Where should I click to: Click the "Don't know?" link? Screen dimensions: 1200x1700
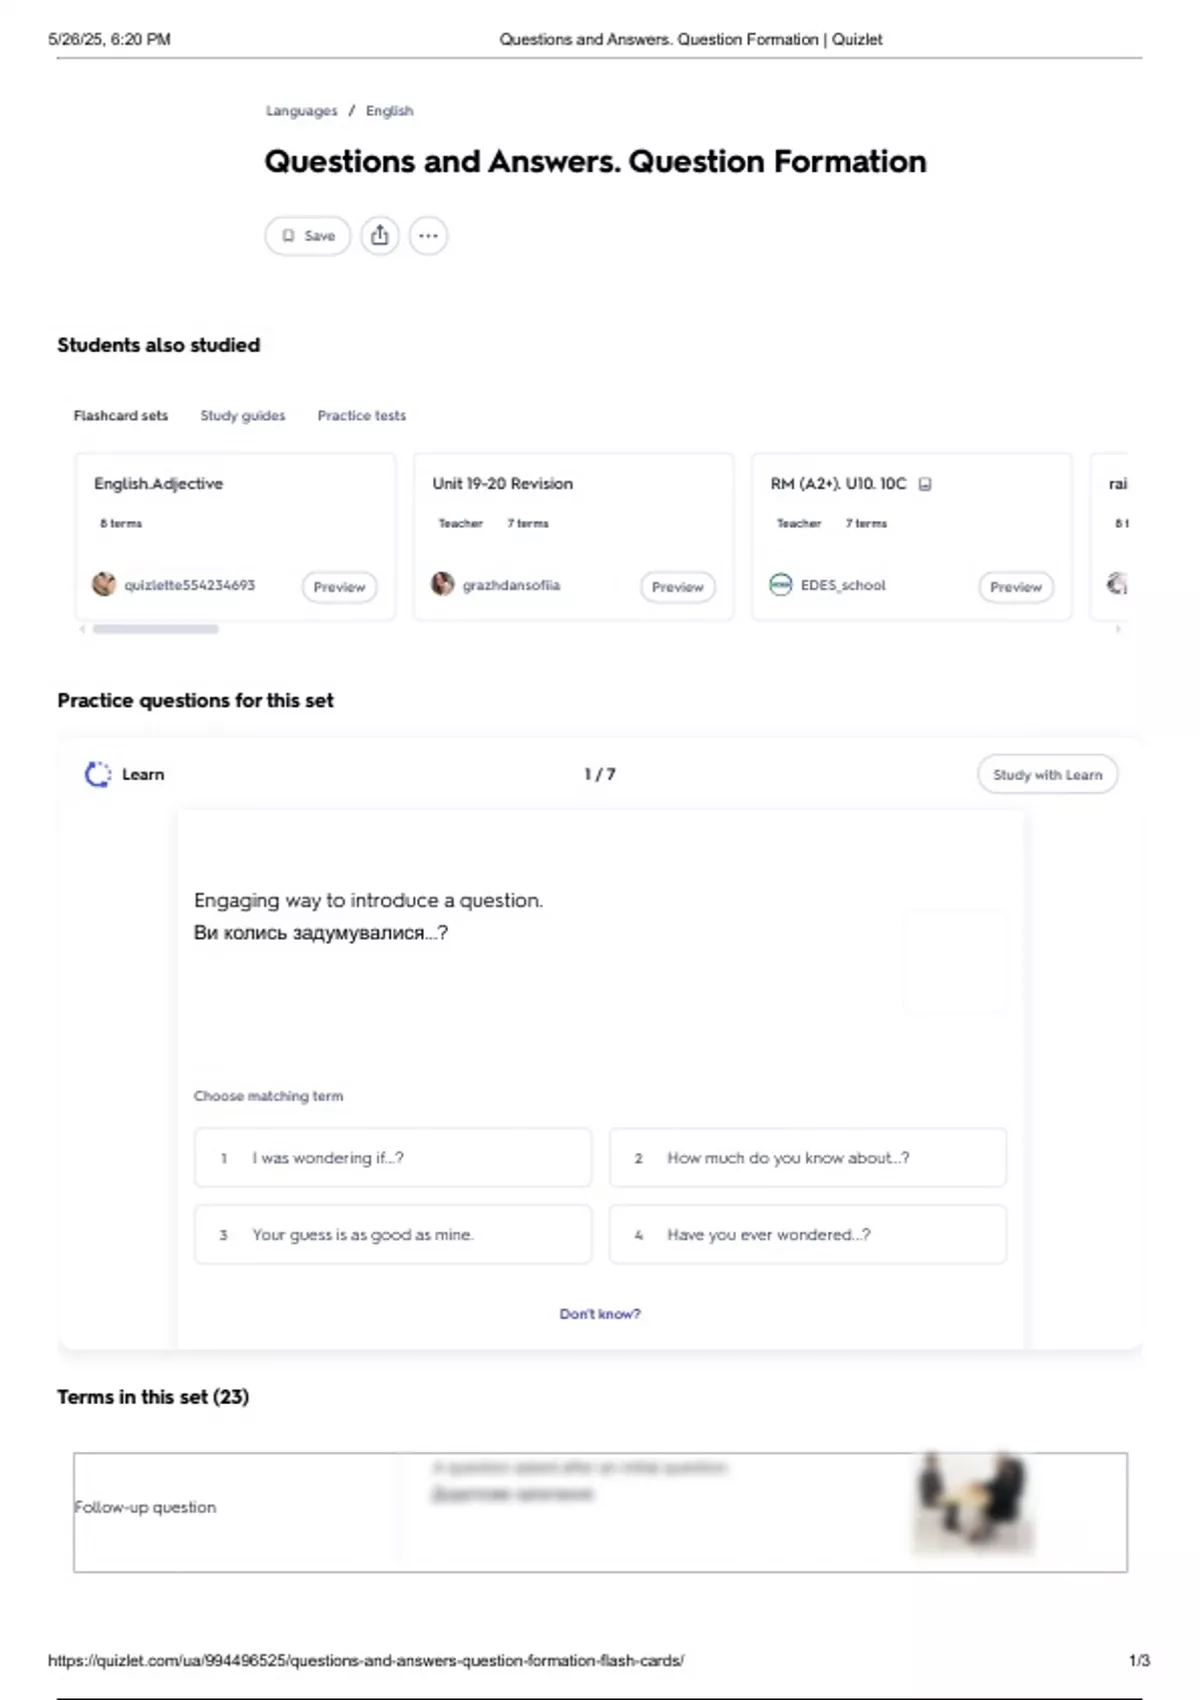click(600, 1314)
